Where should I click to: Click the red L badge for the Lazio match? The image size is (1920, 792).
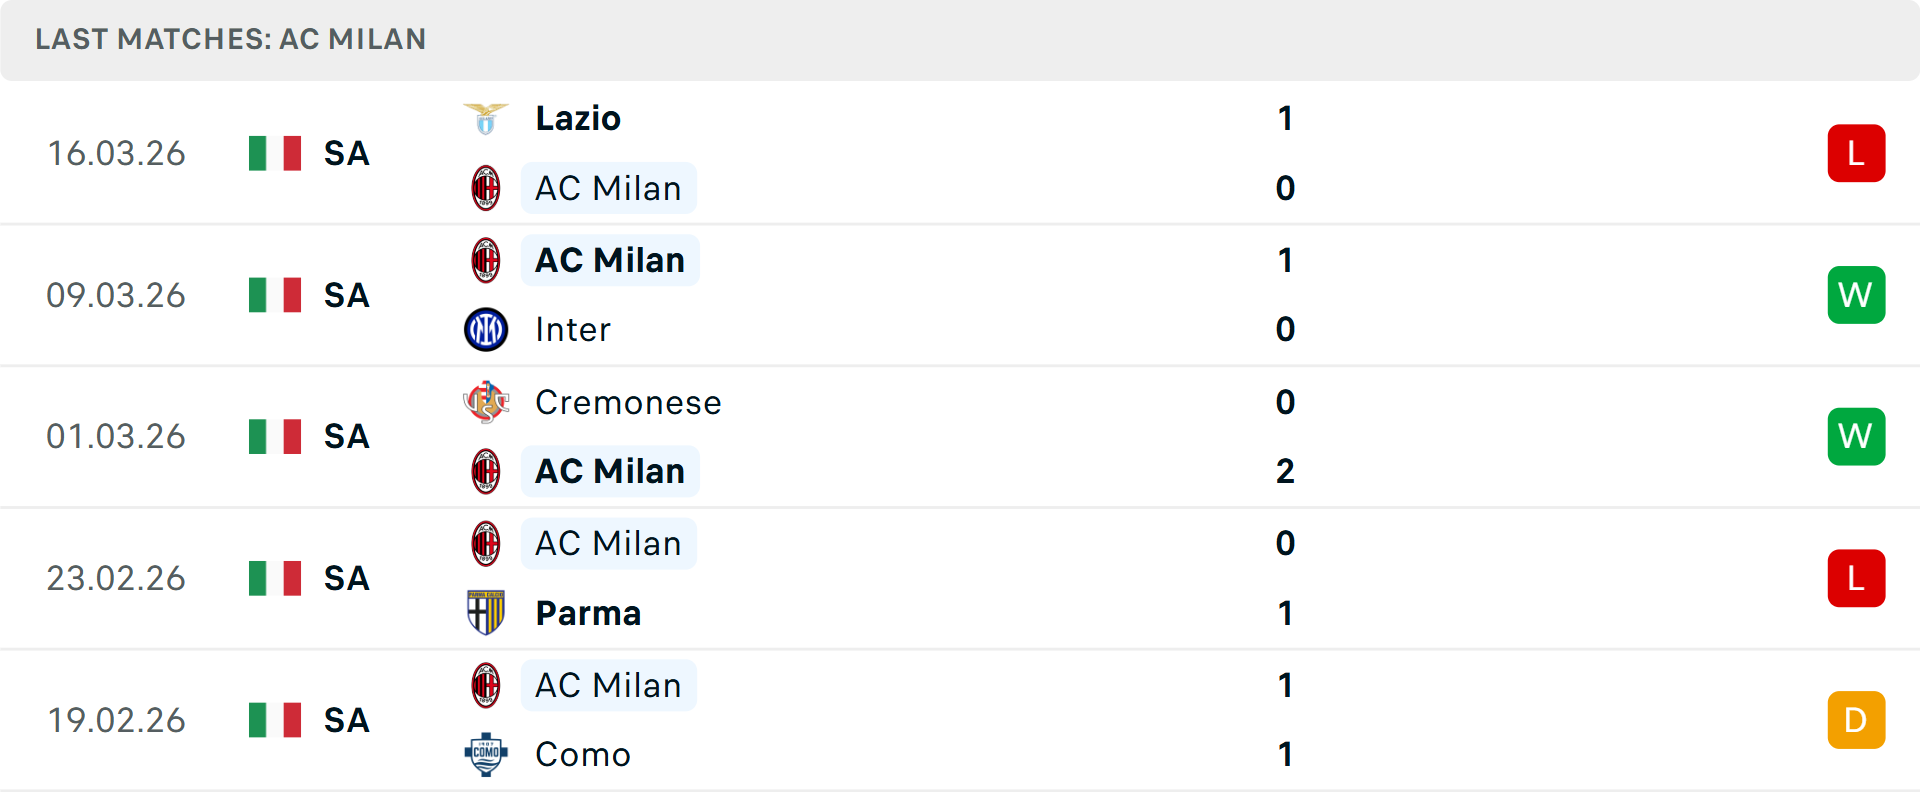point(1856,153)
